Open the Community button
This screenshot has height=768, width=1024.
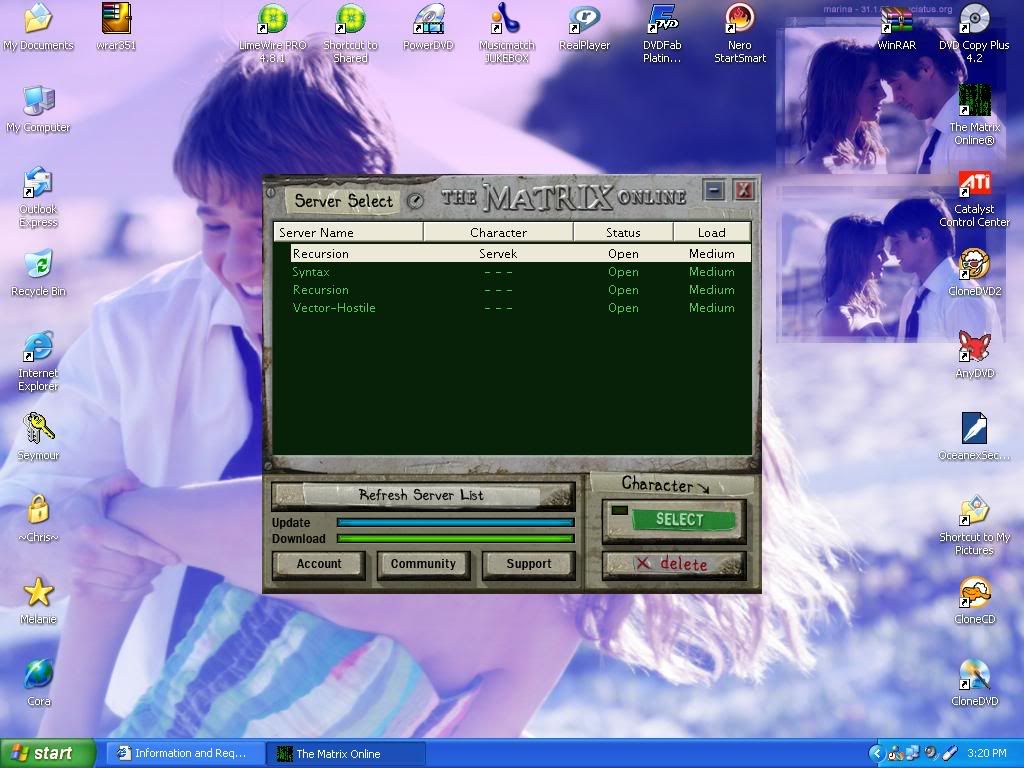point(423,564)
